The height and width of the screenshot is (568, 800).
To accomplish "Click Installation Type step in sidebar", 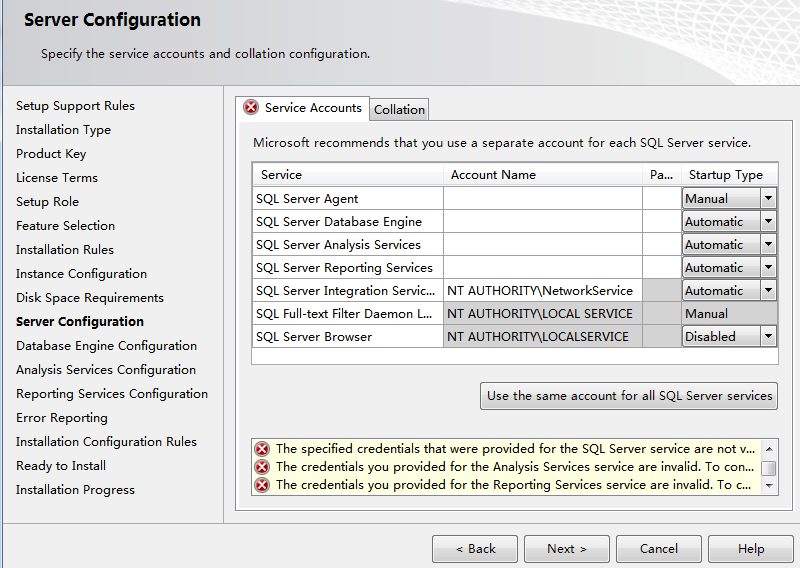I will (x=63, y=130).
